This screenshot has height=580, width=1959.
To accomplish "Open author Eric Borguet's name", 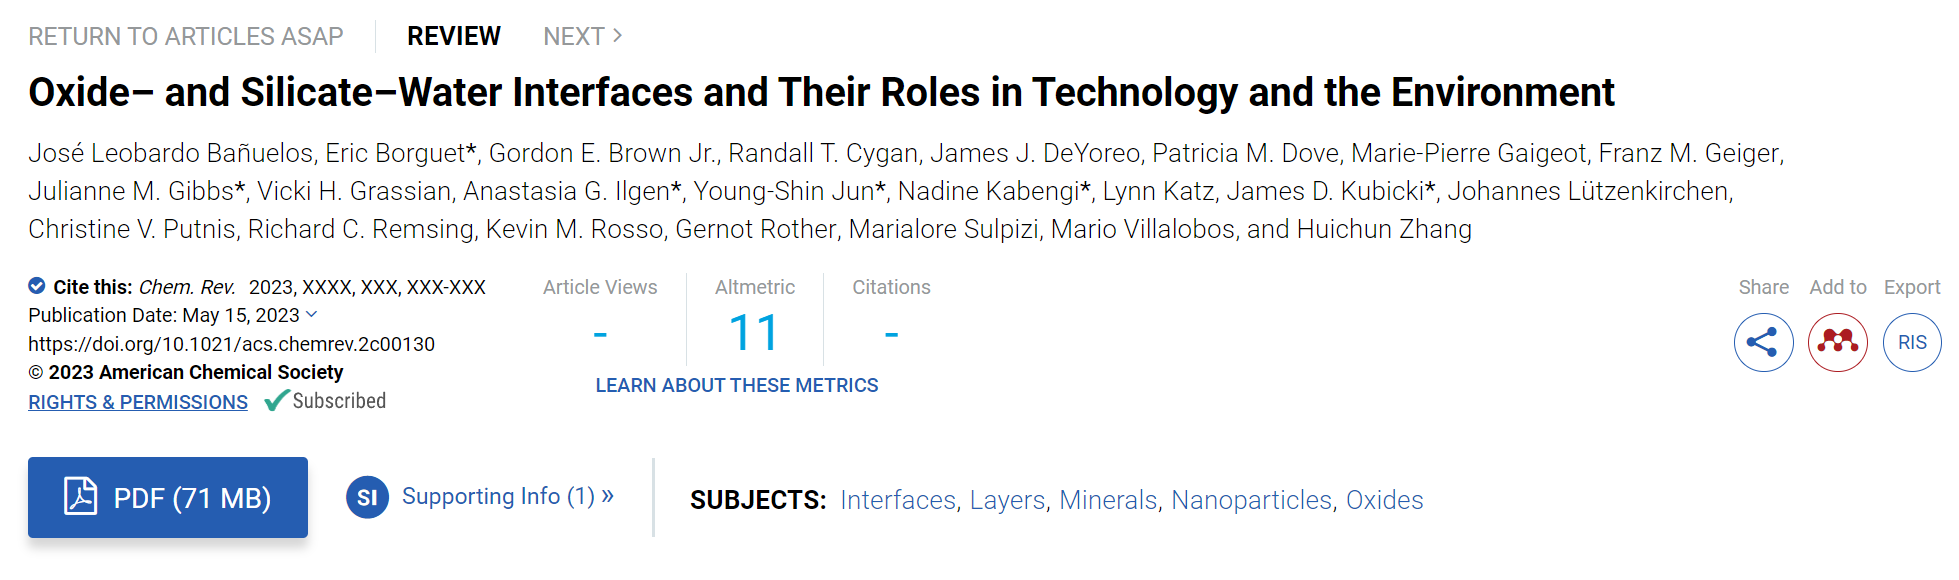I will [x=395, y=153].
